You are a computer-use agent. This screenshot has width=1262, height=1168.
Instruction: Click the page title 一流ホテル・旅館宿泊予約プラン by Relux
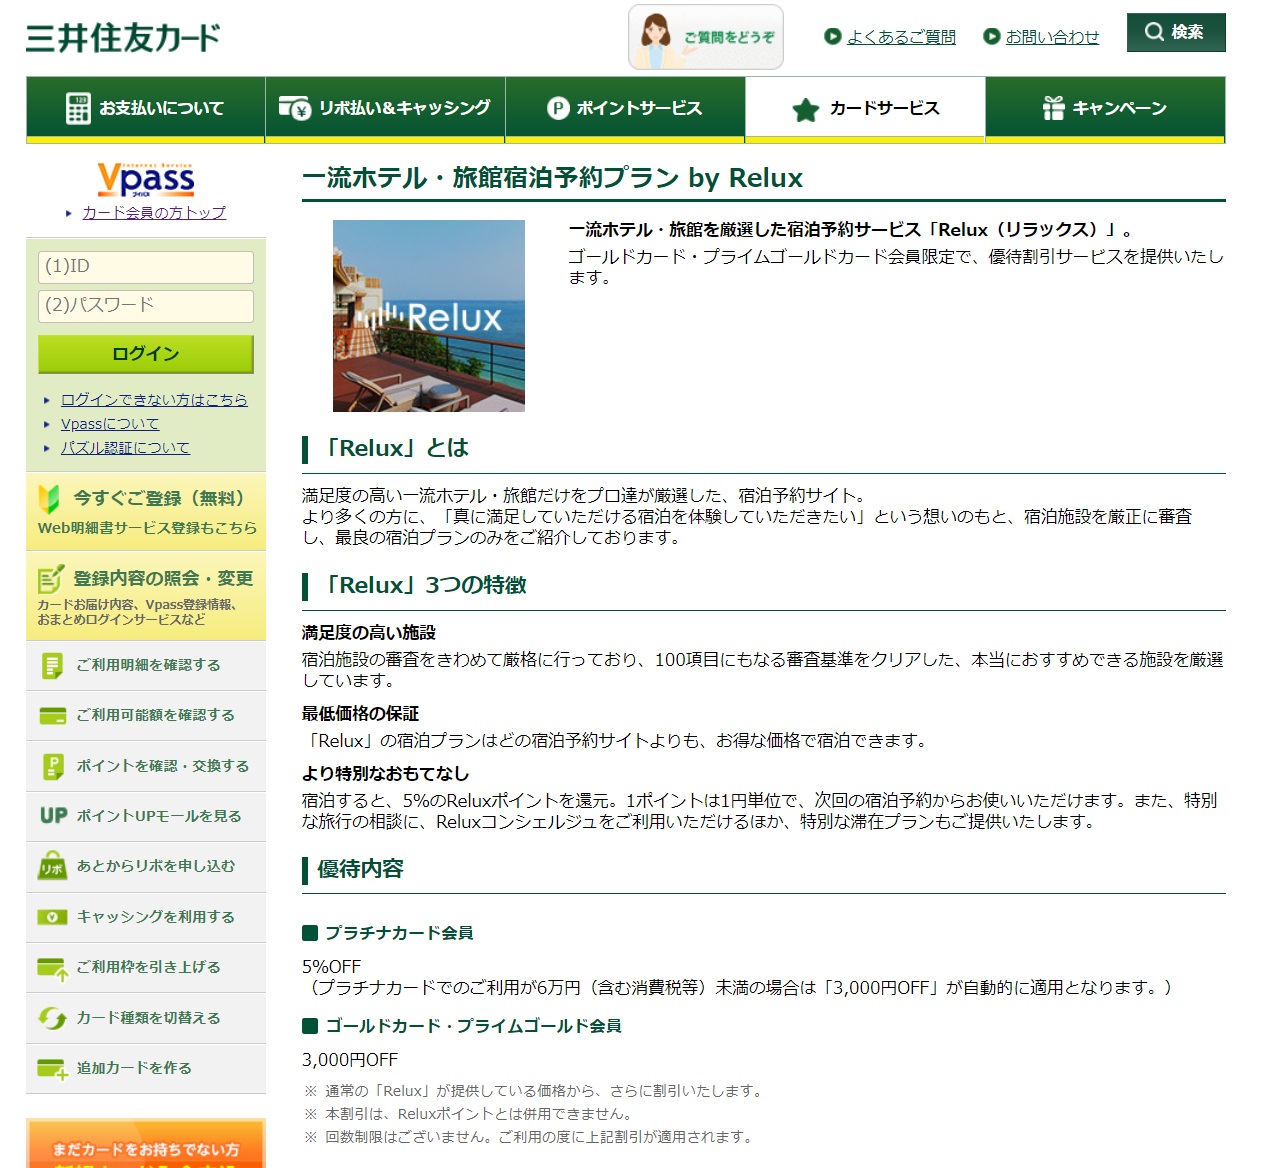coord(552,178)
